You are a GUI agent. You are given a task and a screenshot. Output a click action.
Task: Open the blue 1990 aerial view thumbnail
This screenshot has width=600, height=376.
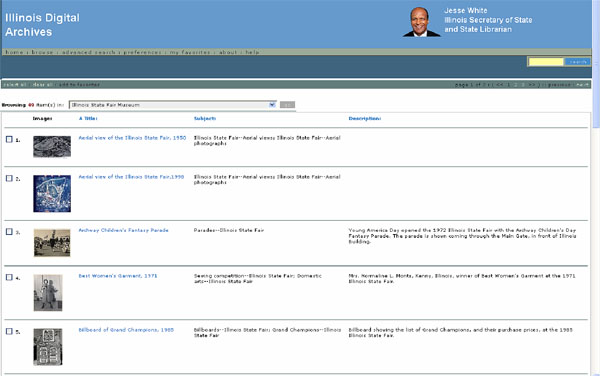(52, 194)
